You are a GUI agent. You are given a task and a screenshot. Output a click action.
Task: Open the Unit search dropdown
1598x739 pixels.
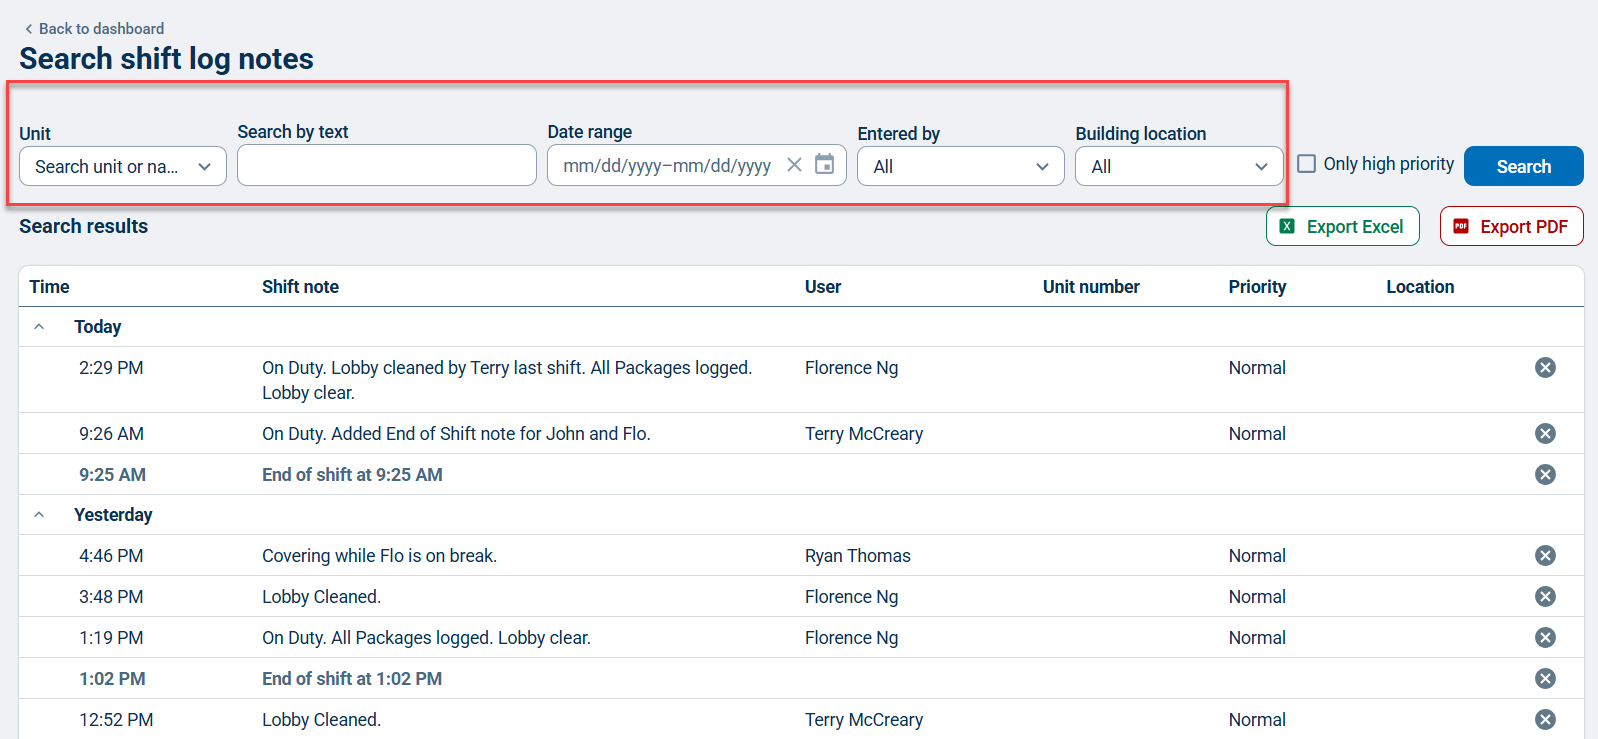coord(123,166)
